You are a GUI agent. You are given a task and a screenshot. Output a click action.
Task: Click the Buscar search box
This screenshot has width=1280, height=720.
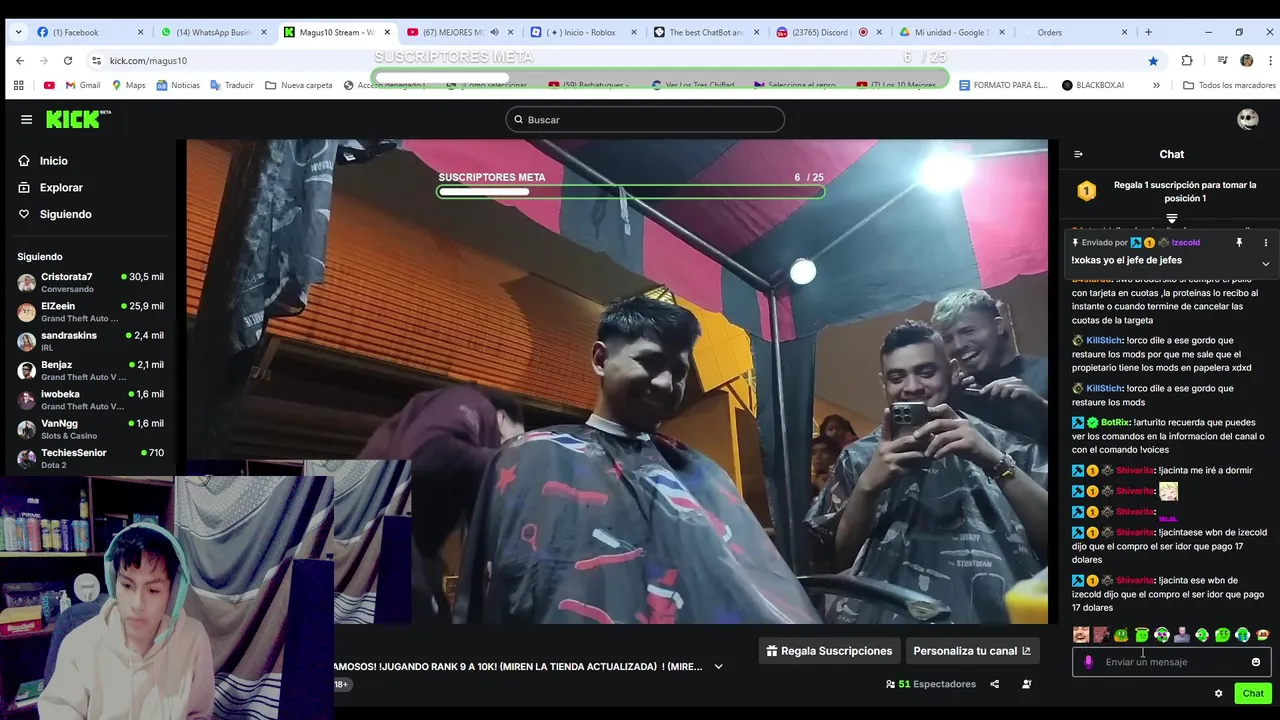645,120
